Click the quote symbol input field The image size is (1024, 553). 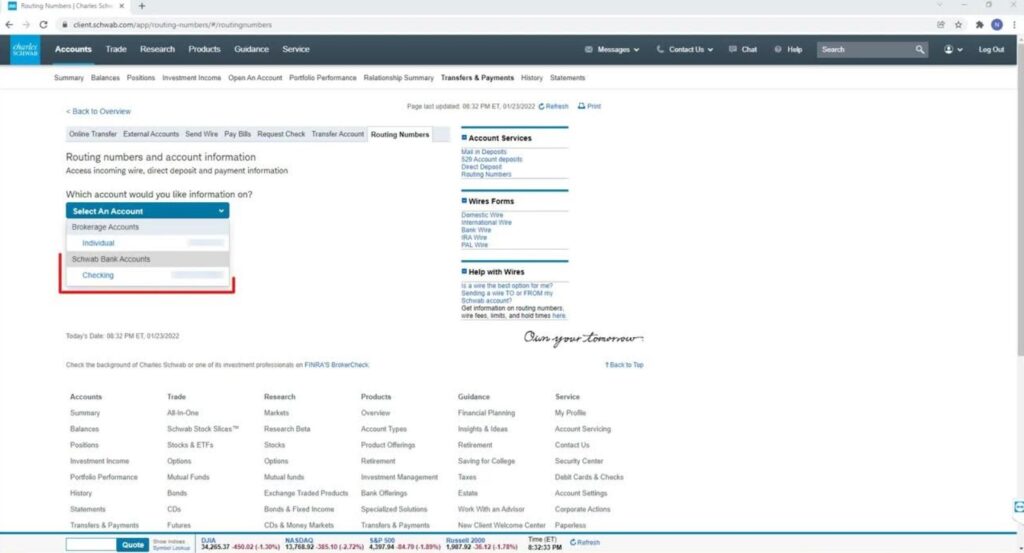[91, 544]
